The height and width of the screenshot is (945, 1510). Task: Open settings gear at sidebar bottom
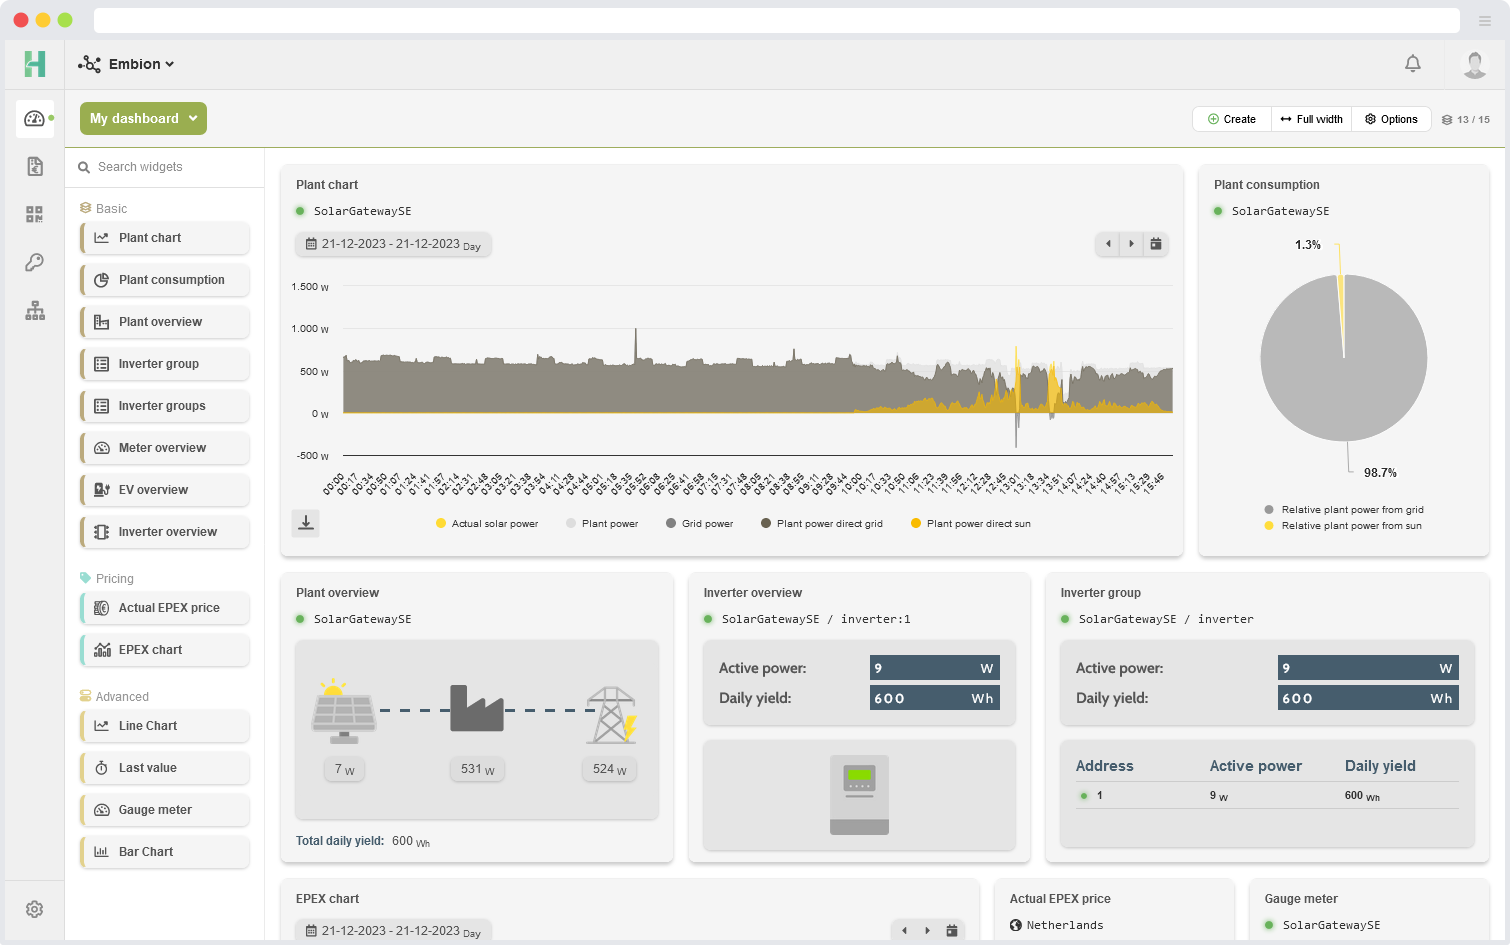point(35,909)
